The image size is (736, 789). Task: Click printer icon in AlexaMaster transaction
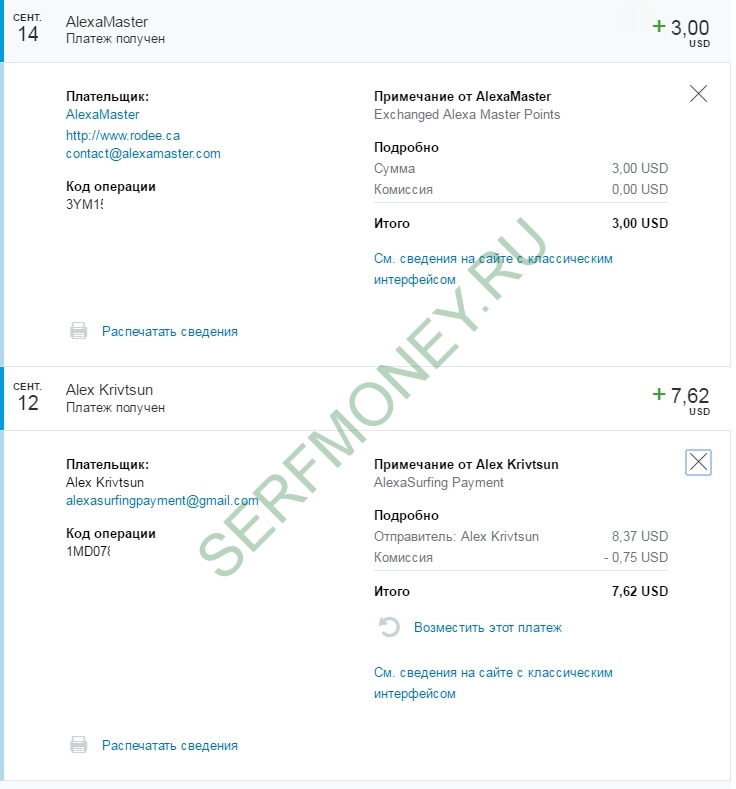[79, 331]
